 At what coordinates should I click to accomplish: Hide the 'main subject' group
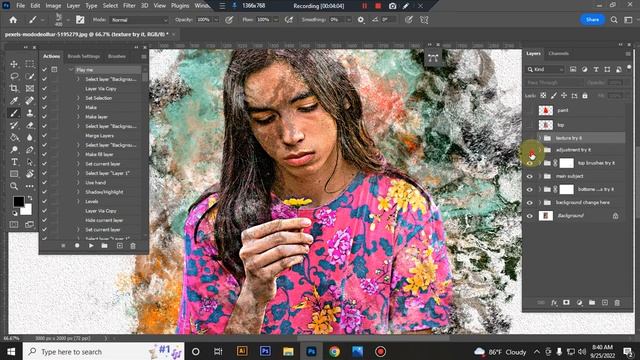(530, 176)
